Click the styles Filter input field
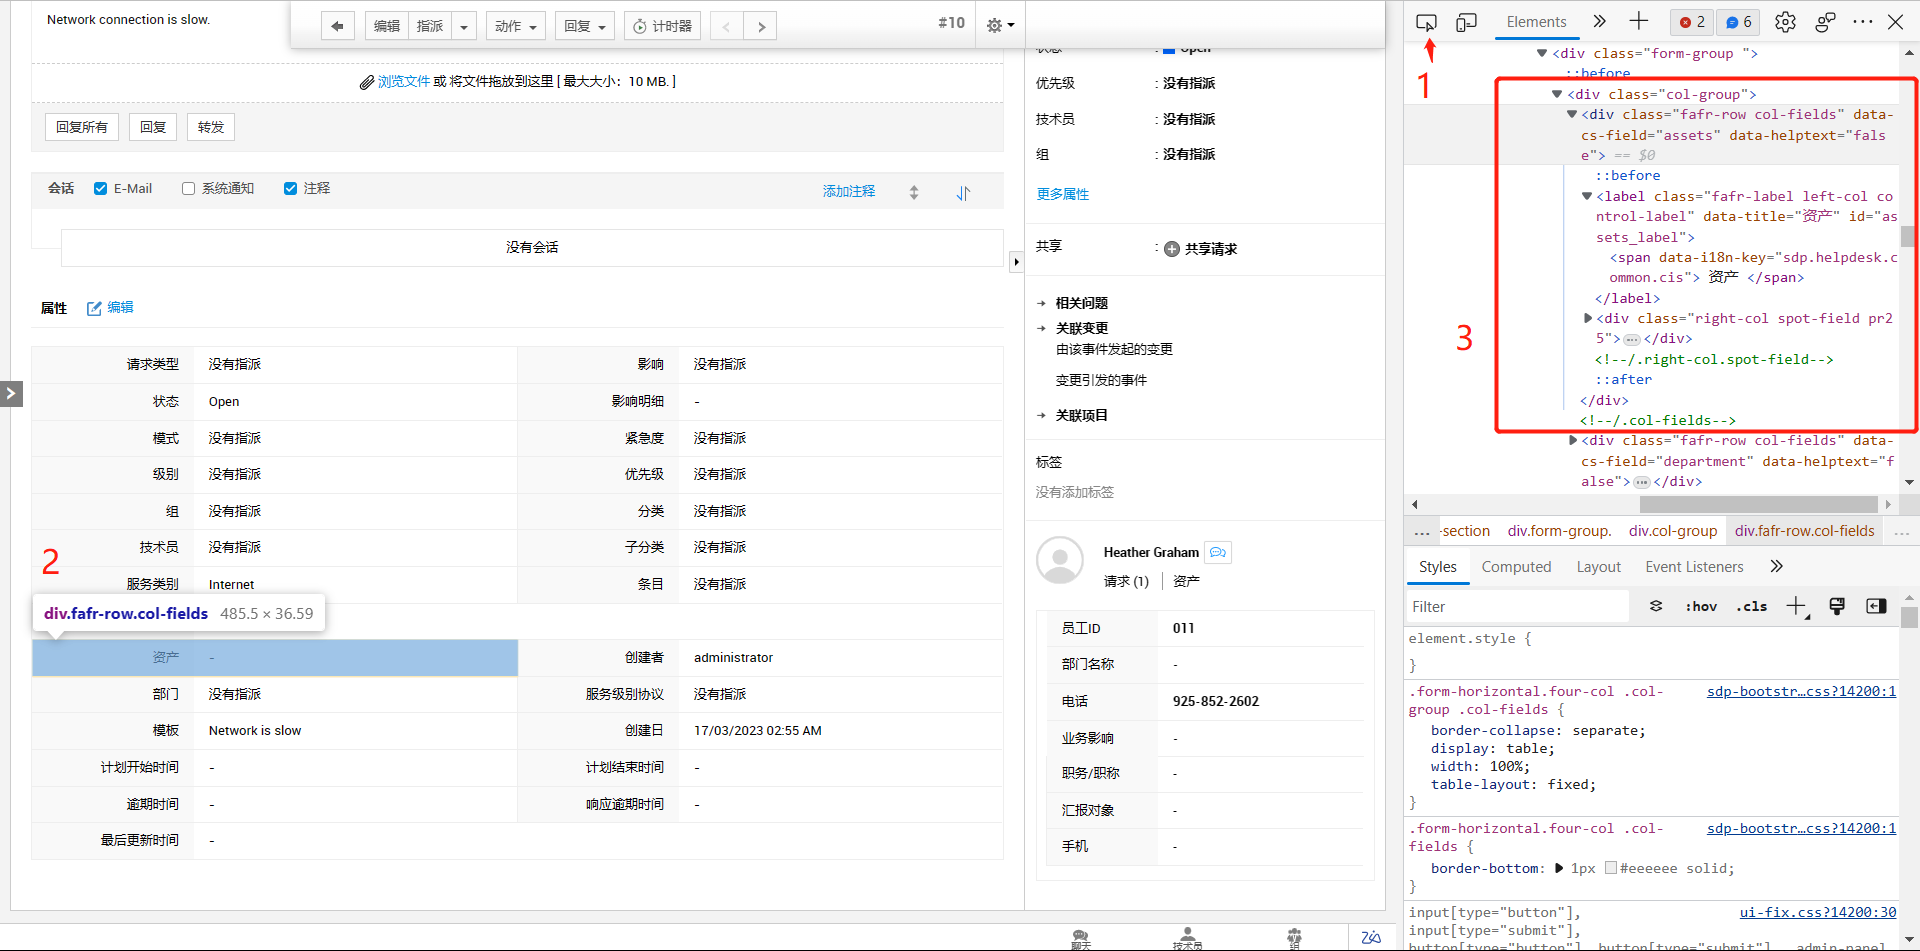 point(1515,607)
